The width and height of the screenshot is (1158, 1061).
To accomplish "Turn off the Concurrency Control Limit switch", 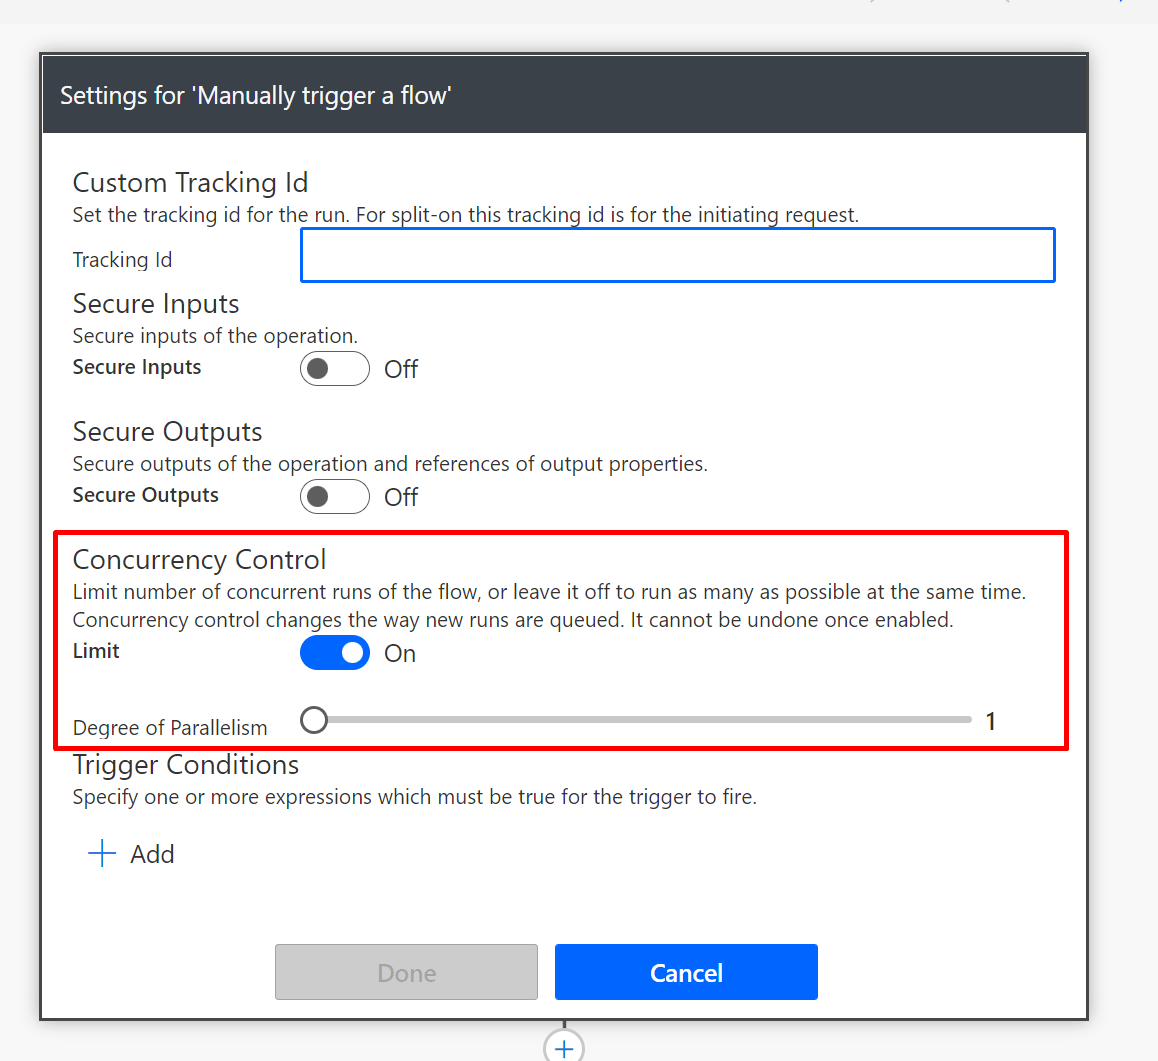I will click(335, 653).
